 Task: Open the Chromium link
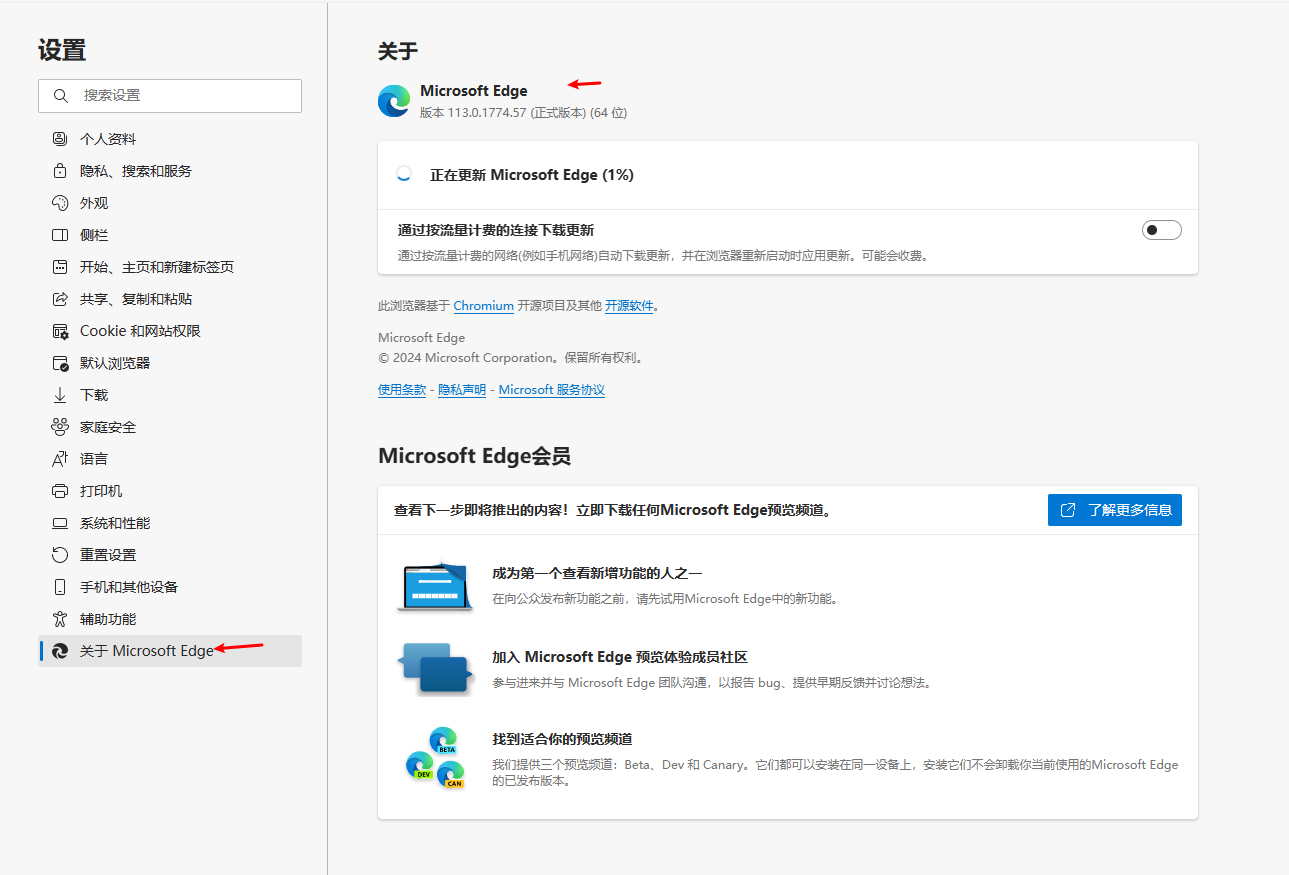(483, 306)
